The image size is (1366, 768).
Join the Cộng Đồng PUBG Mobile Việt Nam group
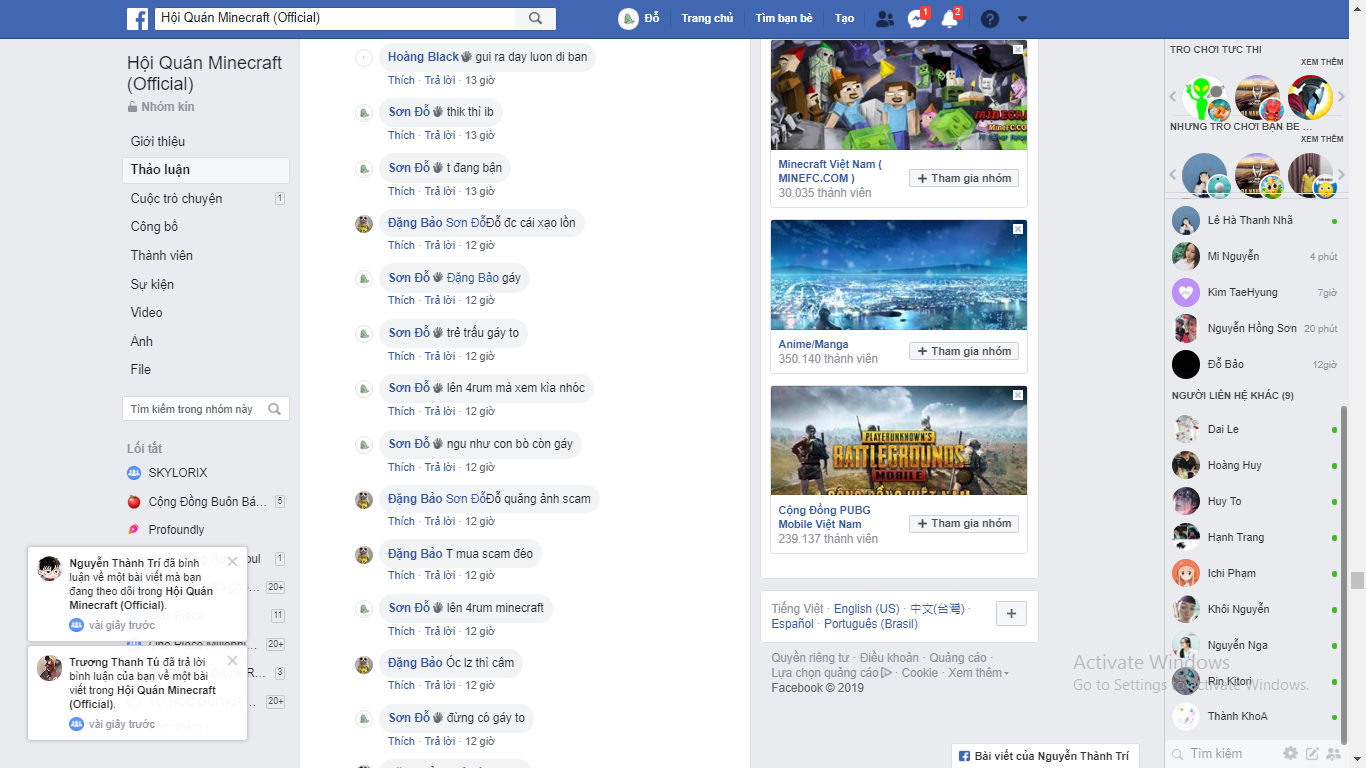[x=964, y=523]
